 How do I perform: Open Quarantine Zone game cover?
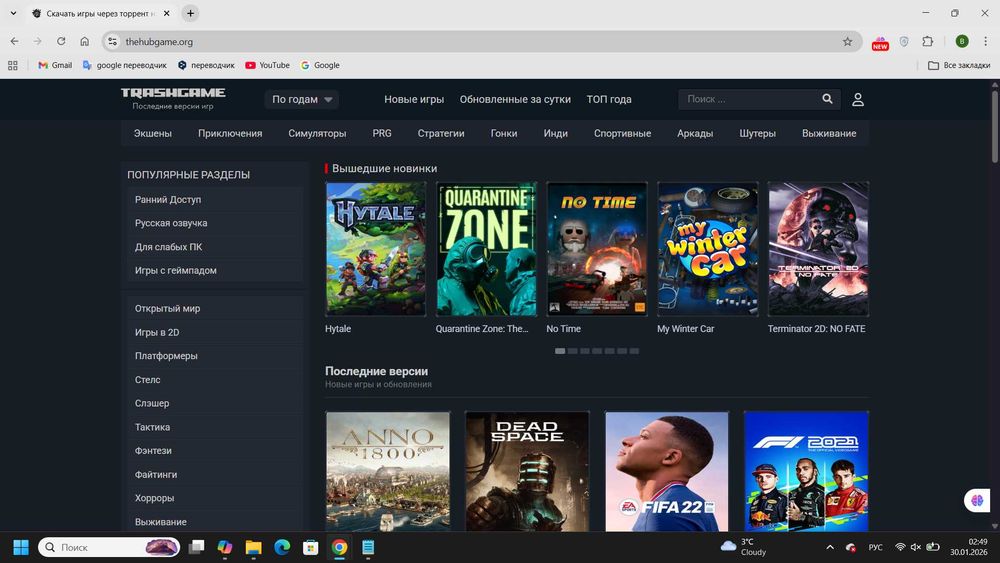[x=486, y=249]
